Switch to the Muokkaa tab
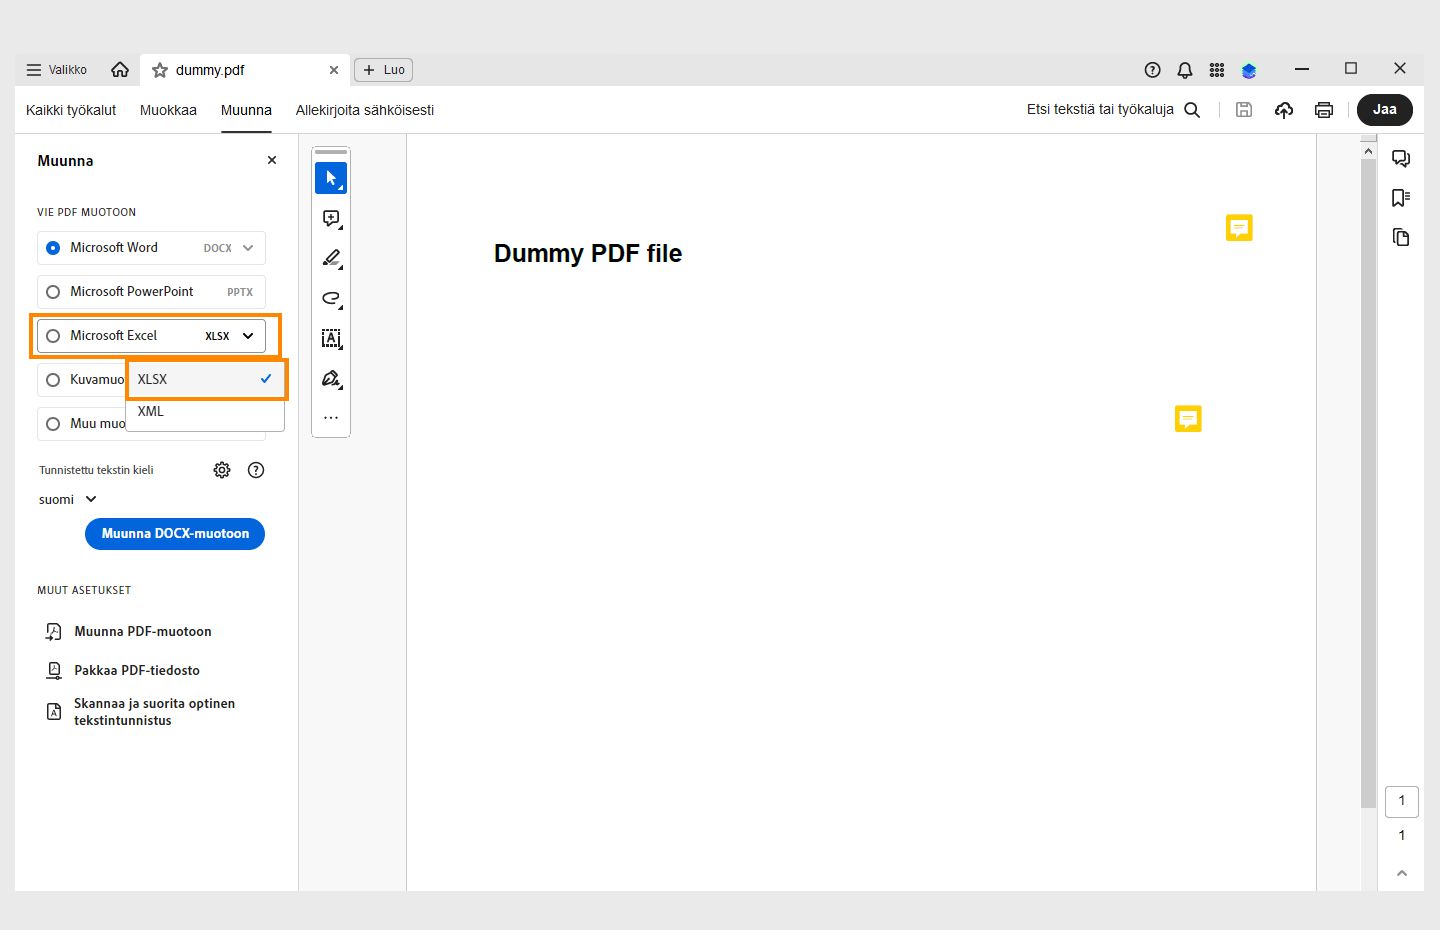 coord(168,110)
